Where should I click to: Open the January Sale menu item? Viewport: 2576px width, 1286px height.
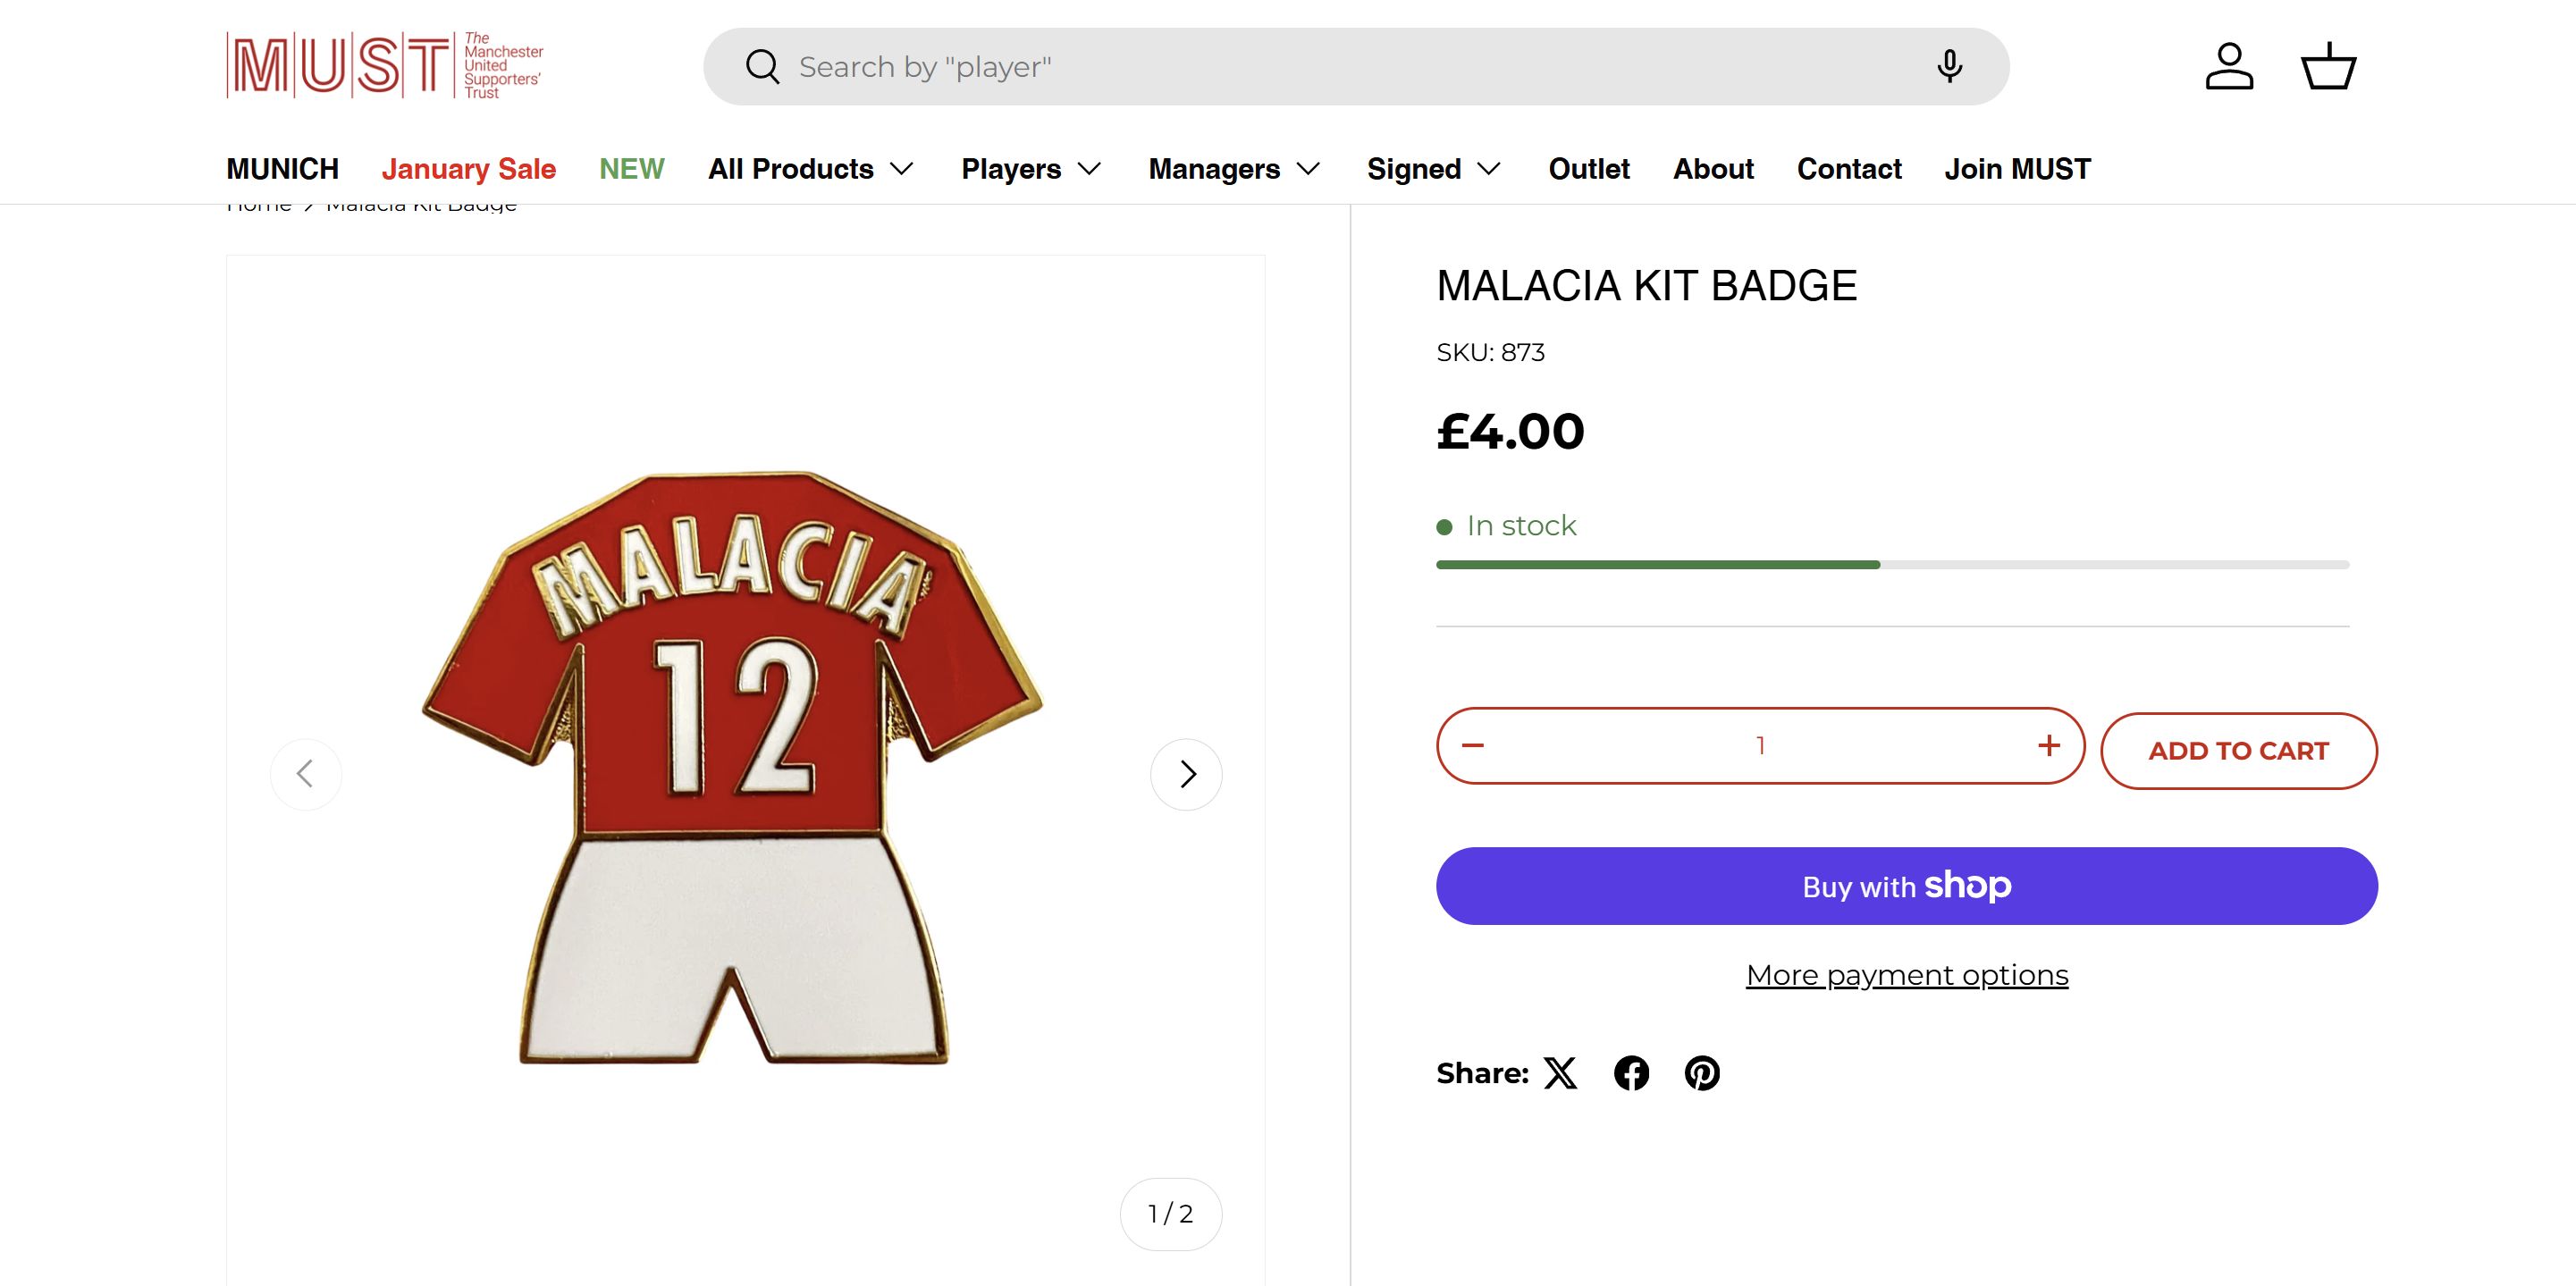click(x=468, y=169)
